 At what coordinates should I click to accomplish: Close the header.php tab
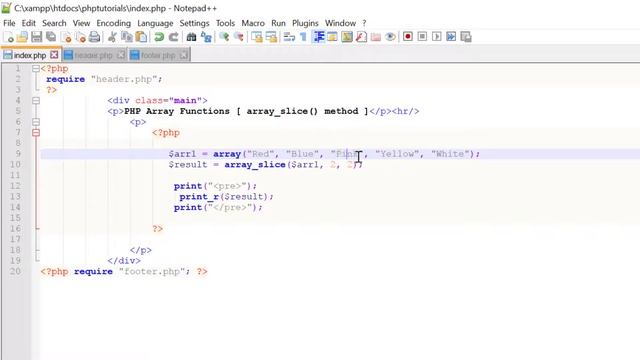[x=121, y=55]
